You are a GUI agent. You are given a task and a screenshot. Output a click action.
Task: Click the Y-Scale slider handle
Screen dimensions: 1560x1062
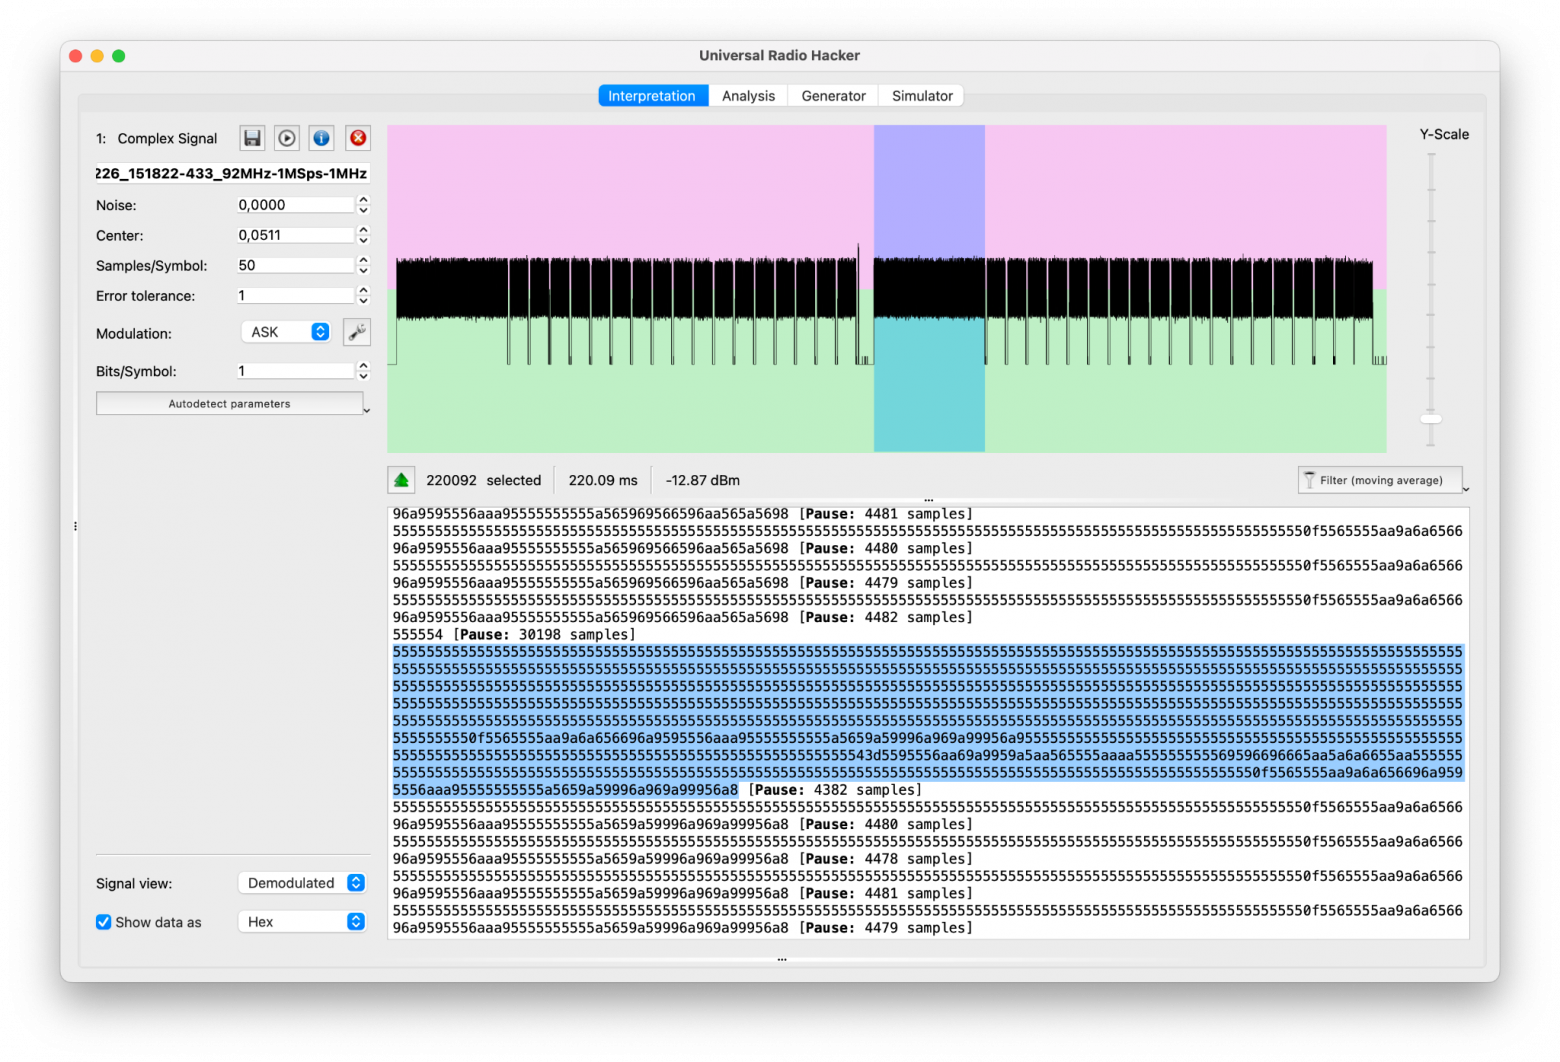click(x=1431, y=418)
